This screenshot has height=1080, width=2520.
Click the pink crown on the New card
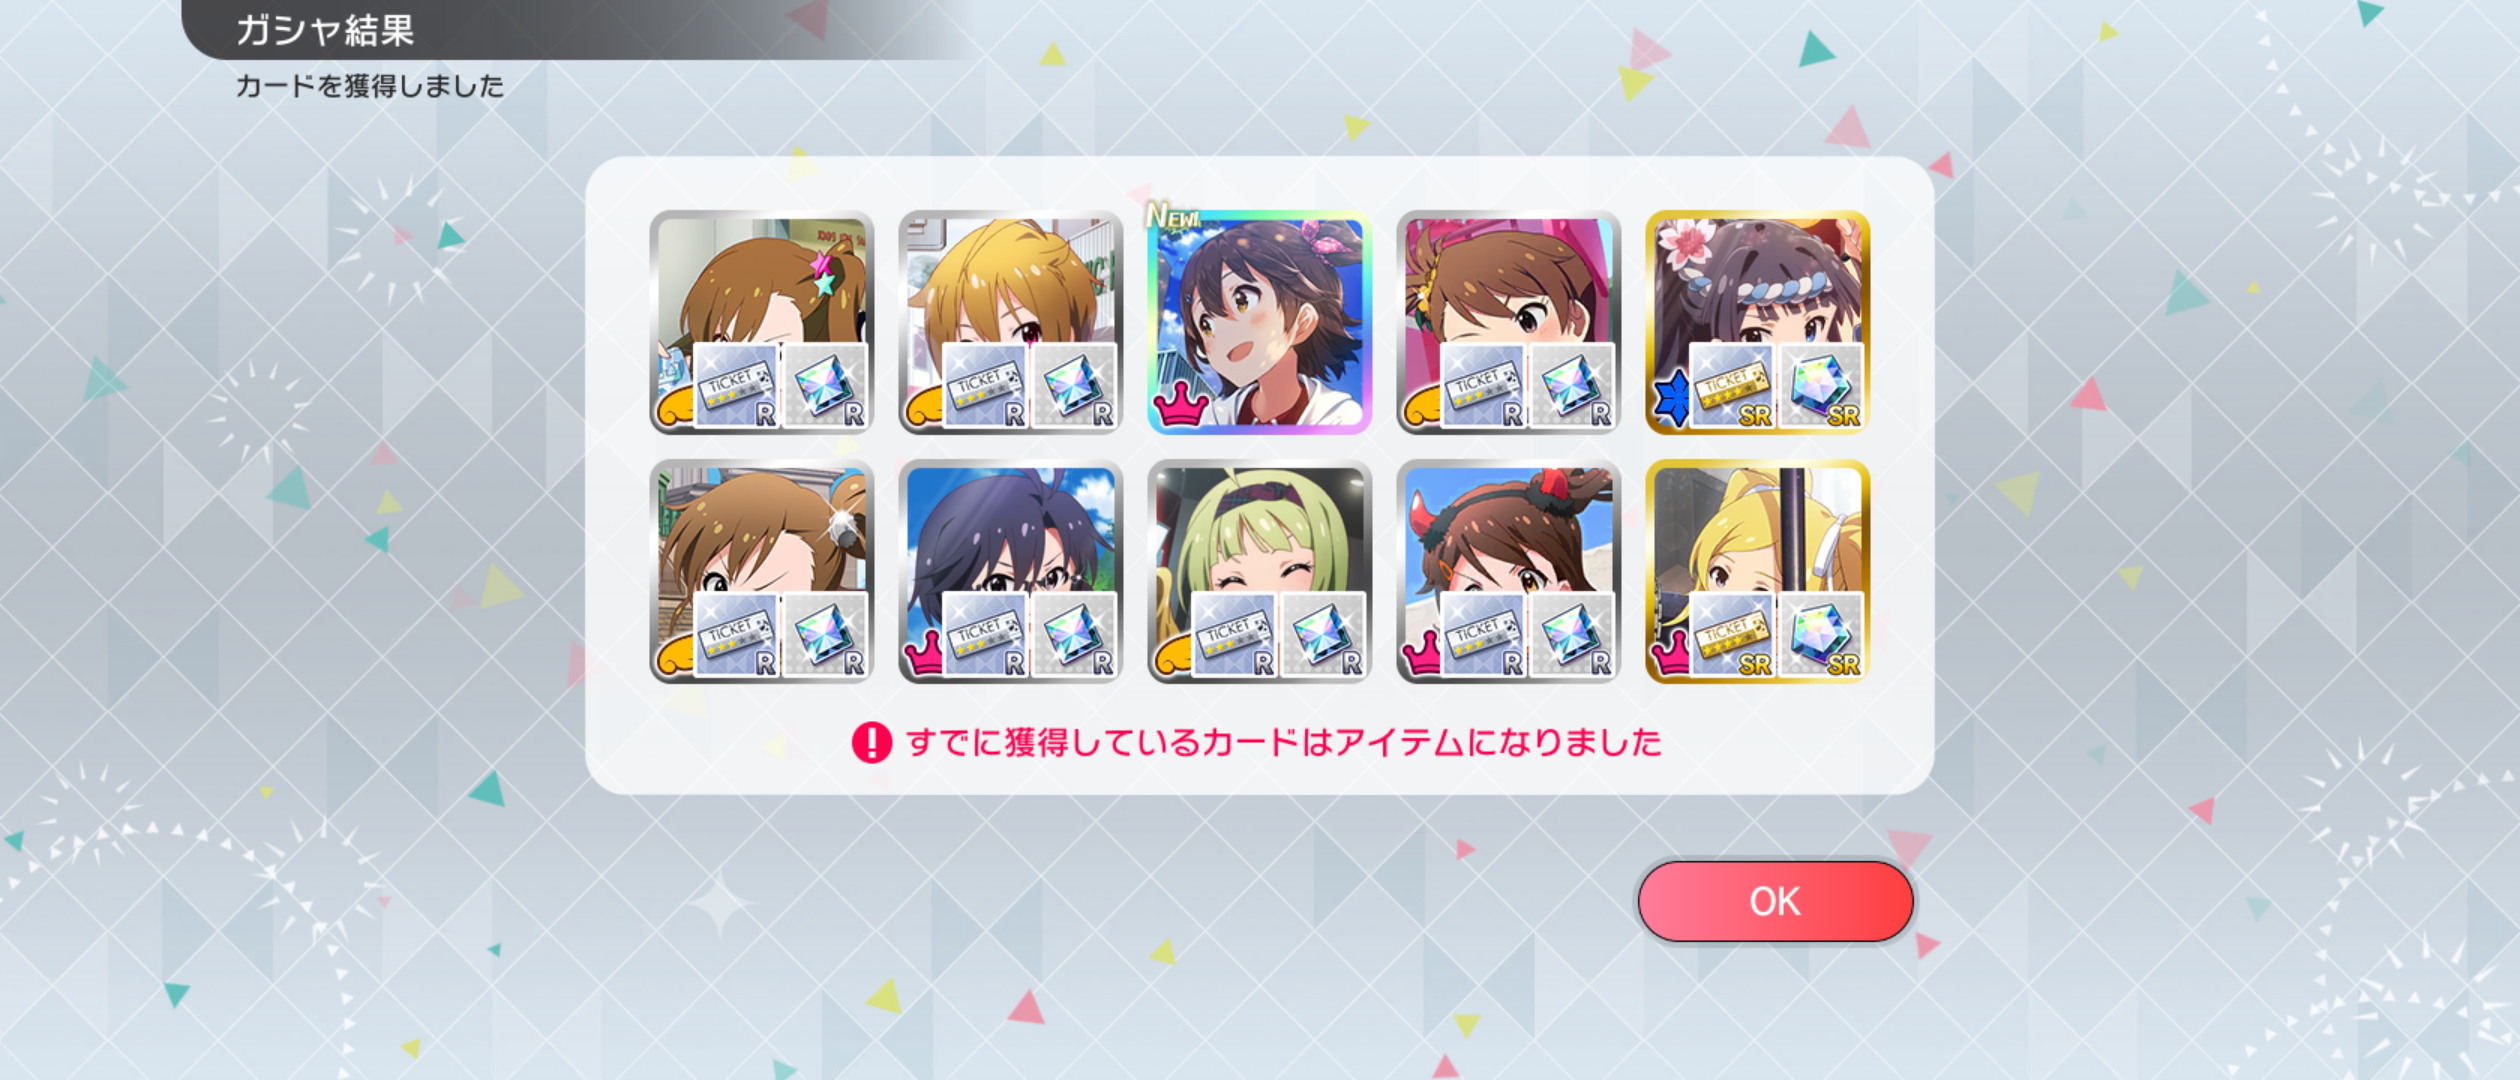[1182, 404]
